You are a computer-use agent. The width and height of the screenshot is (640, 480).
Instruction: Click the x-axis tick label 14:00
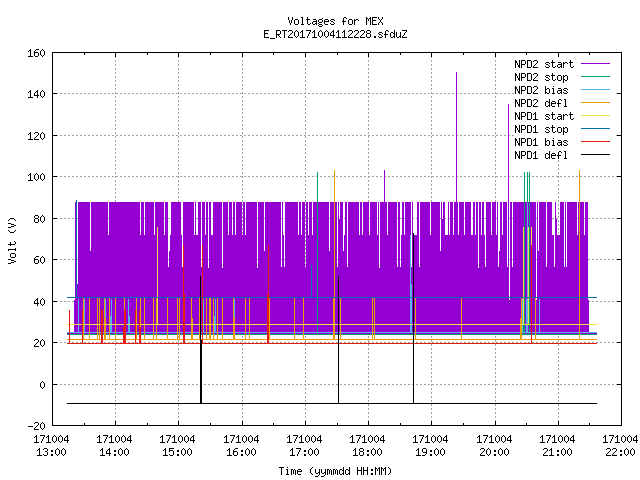coord(115,453)
